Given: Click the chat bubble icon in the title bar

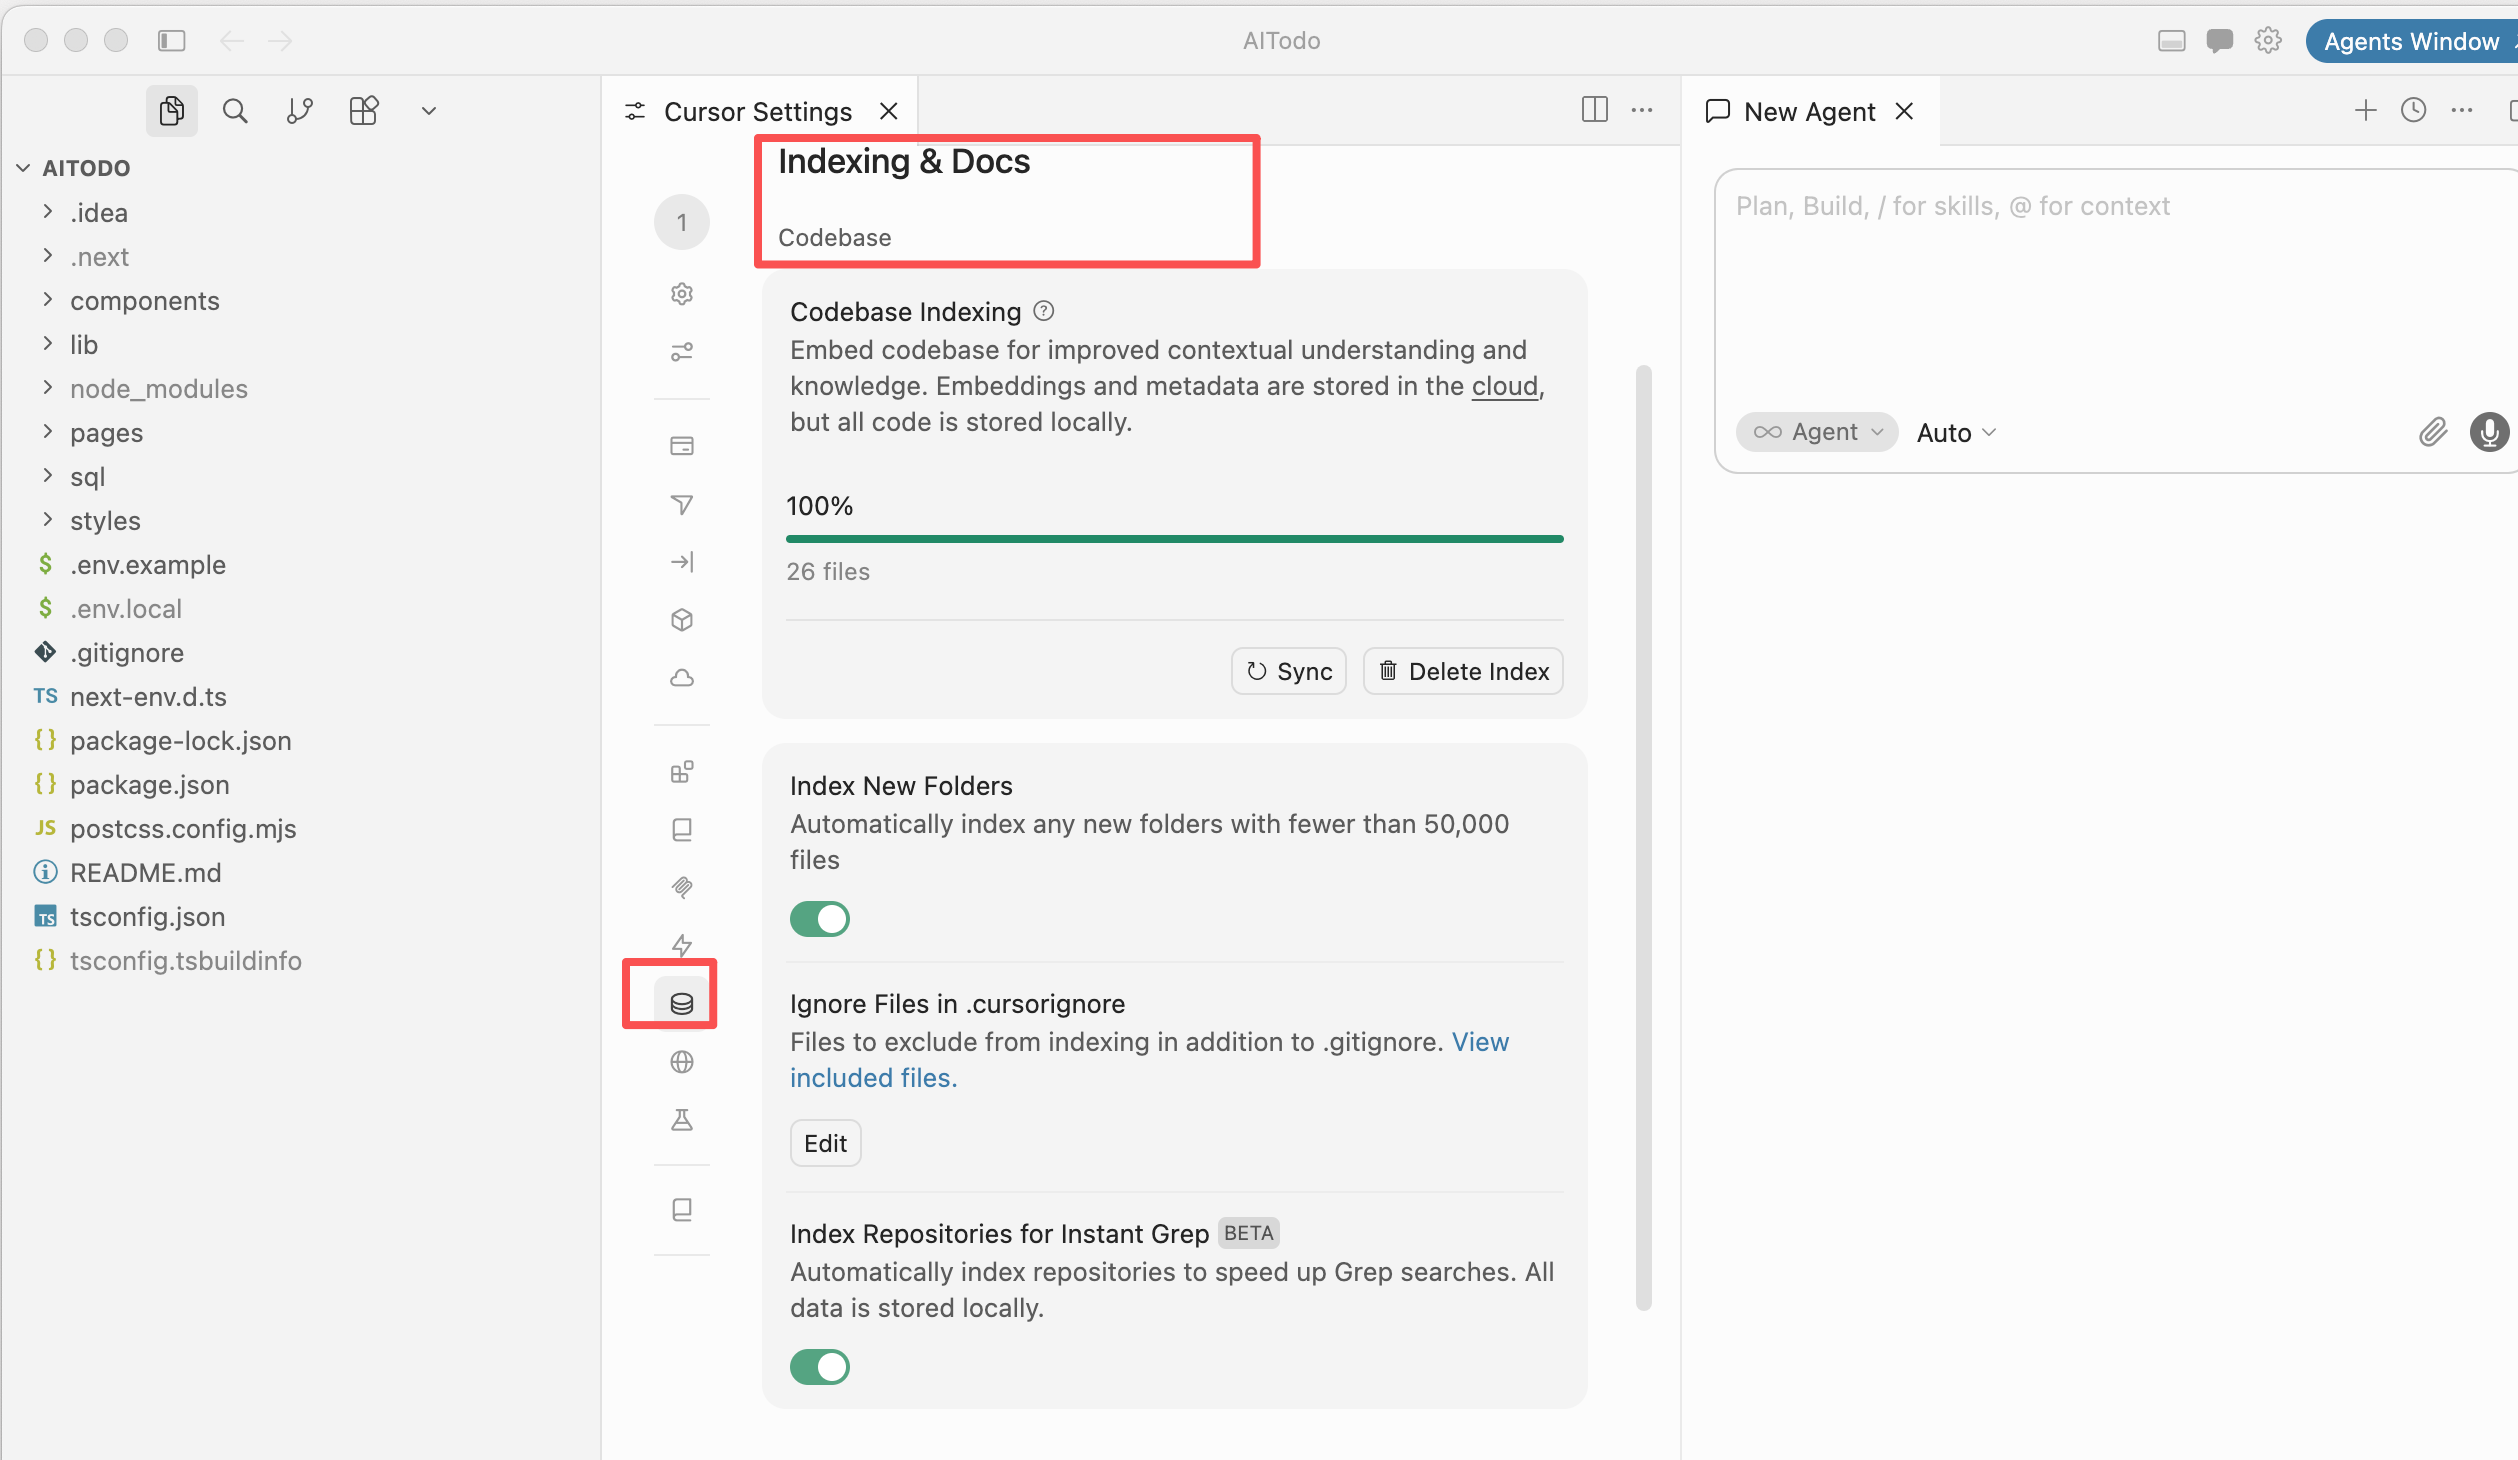Looking at the screenshot, I should pos(2219,41).
